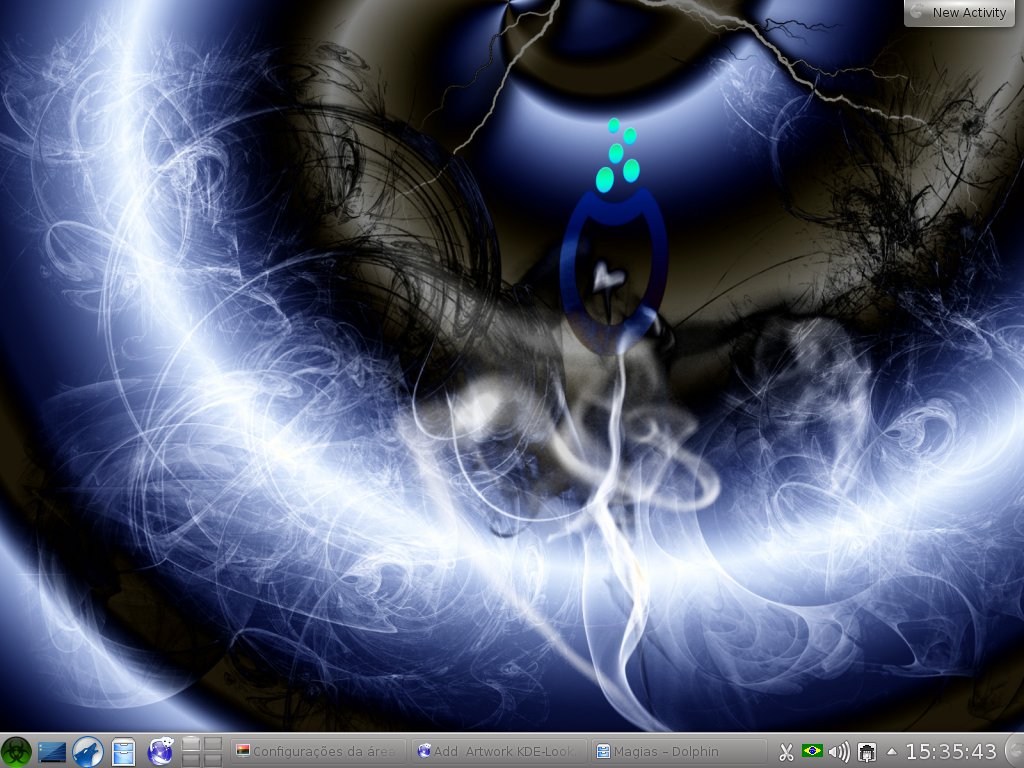The width and height of the screenshot is (1024, 768).
Task: Open the speaker volume control
Action: (839, 752)
